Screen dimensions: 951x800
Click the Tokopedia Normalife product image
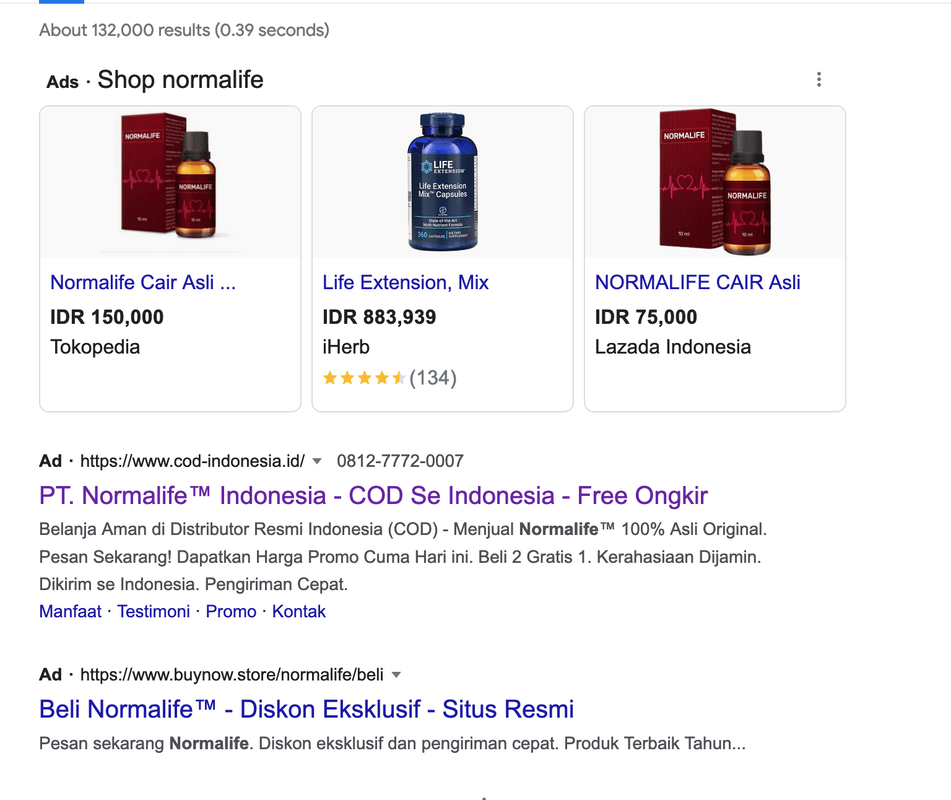click(x=169, y=182)
